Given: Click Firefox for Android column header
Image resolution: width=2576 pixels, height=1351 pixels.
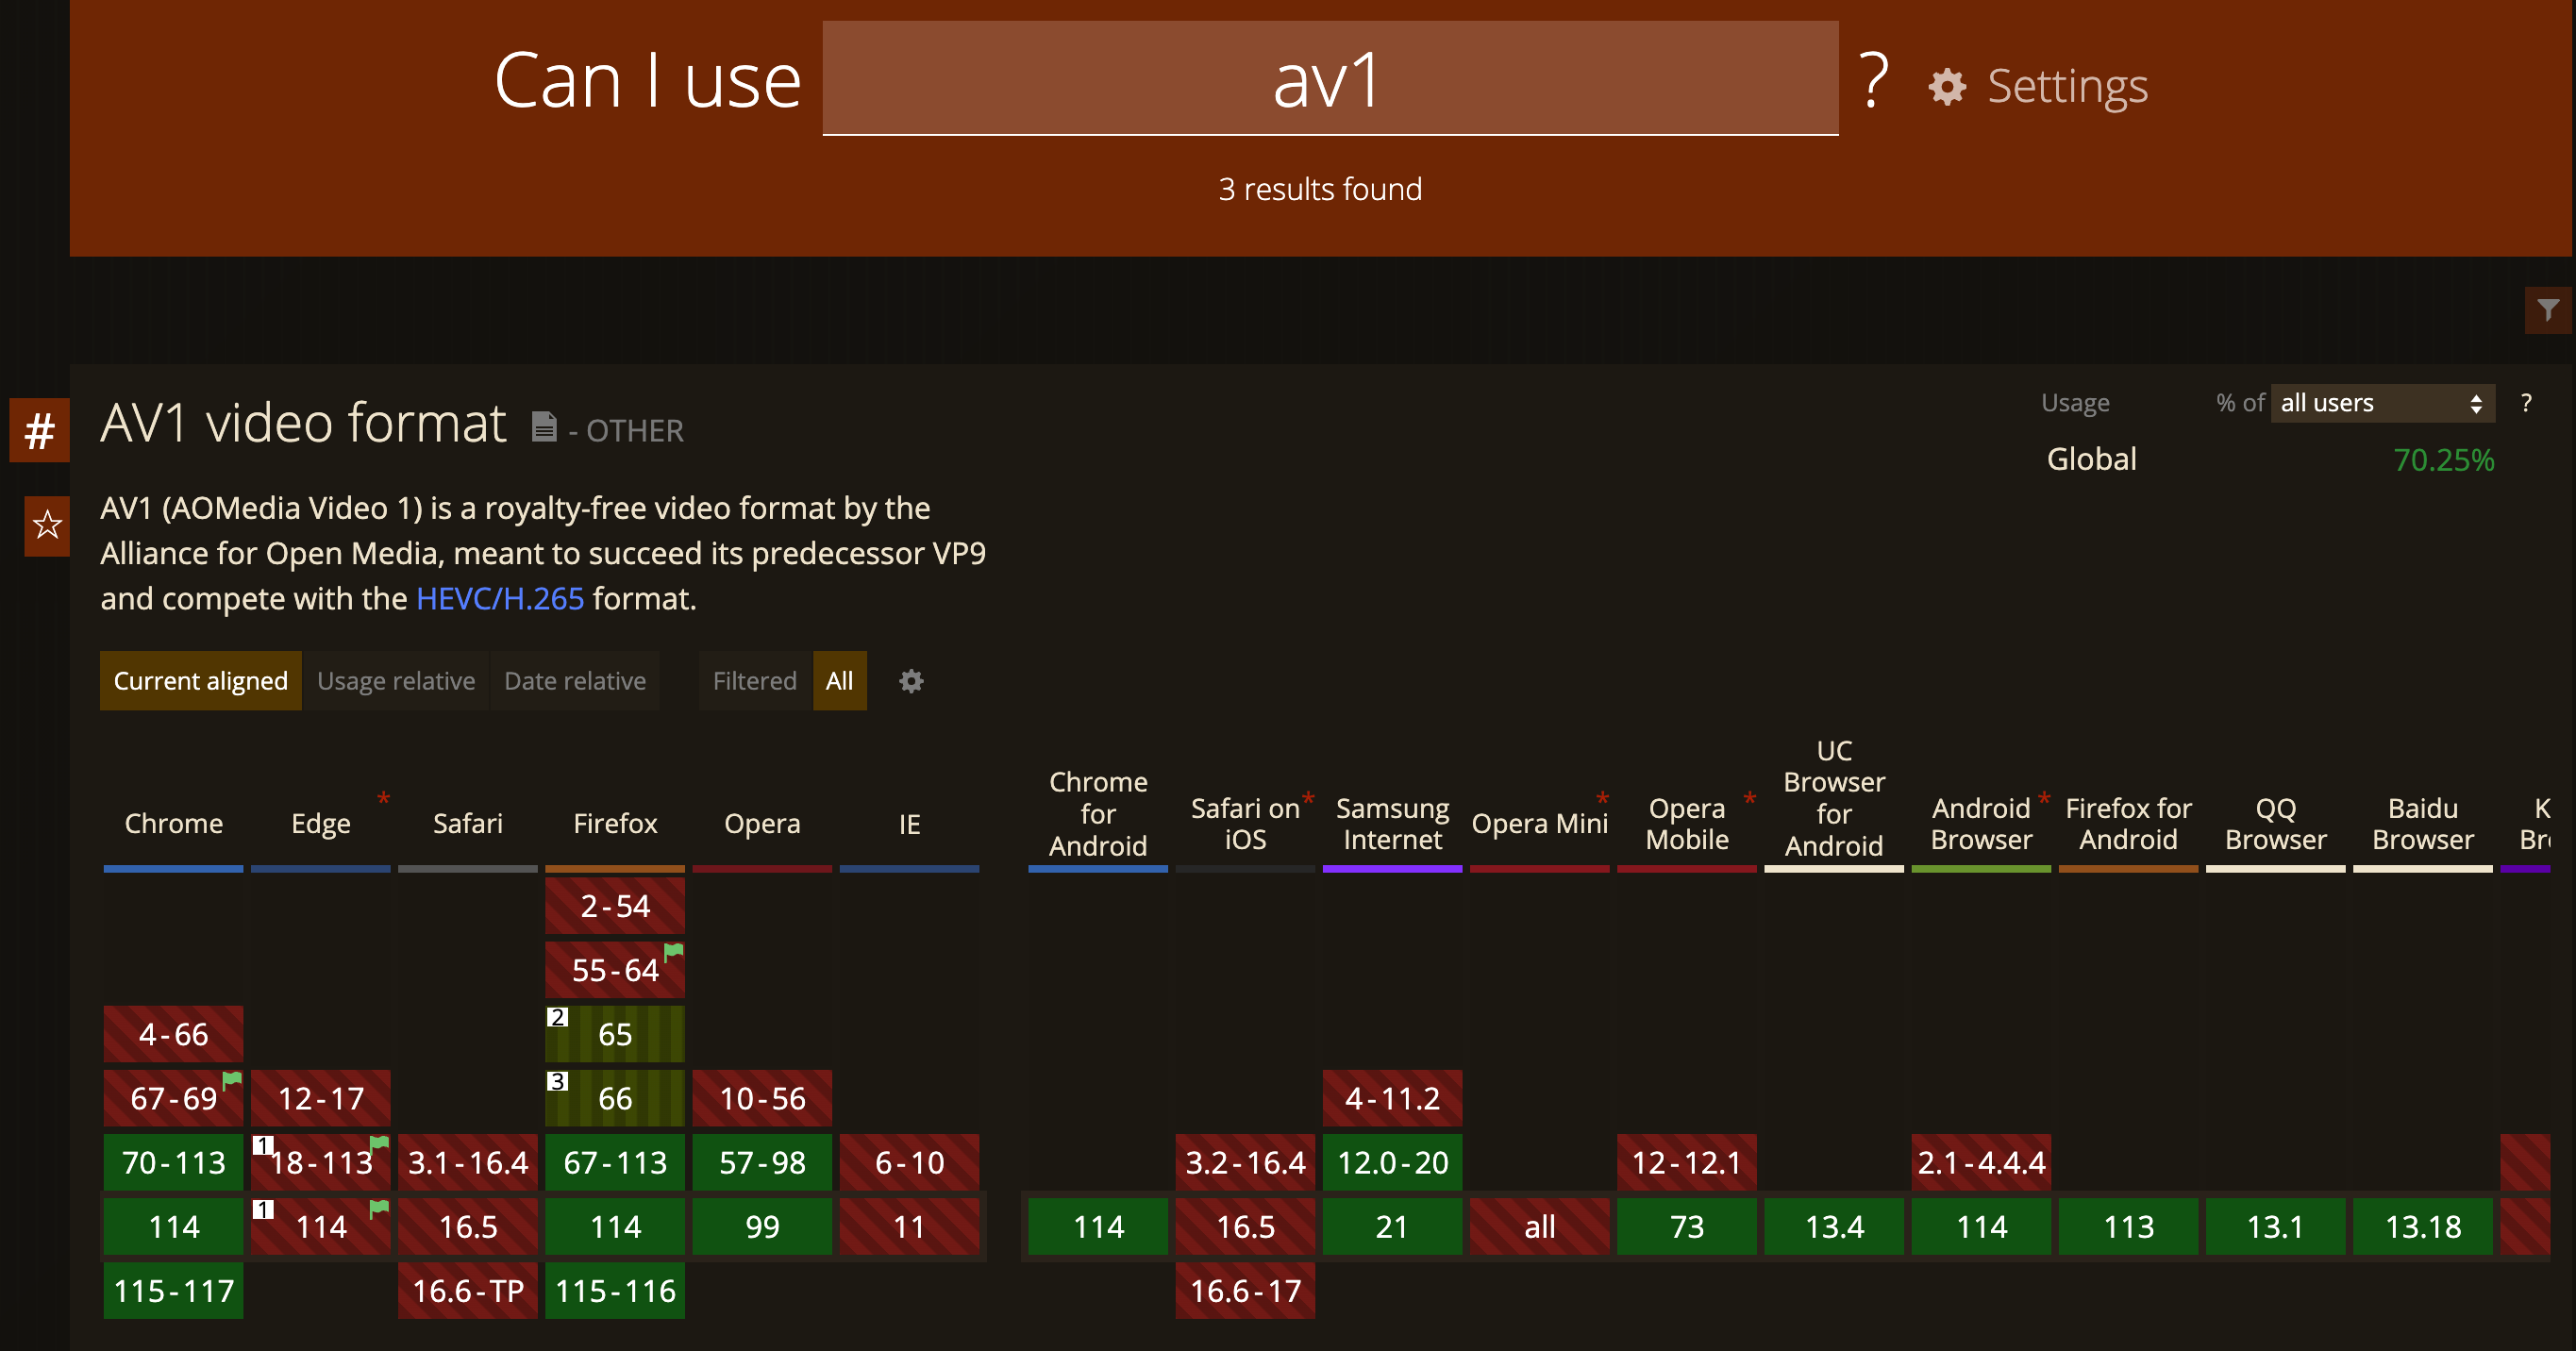Looking at the screenshot, I should [2128, 823].
